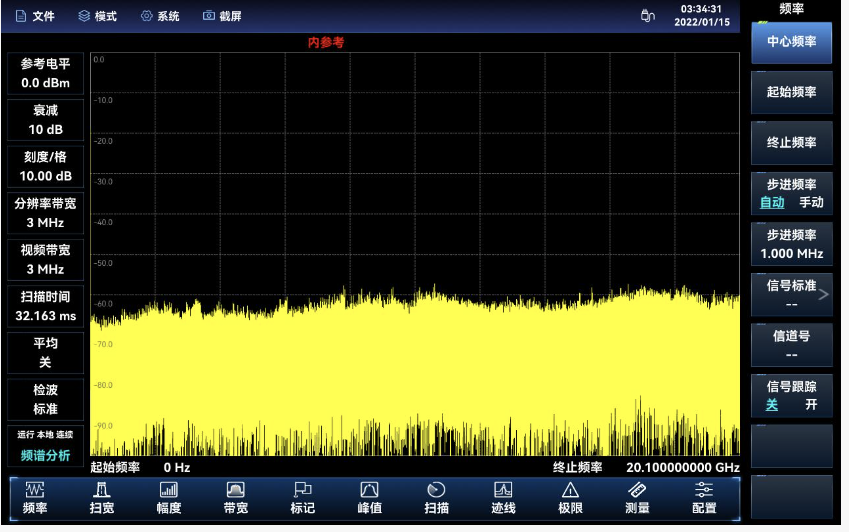Turn 信号跟踪 signal tracking to 开
This screenshot has height=532, width=849.
[x=811, y=405]
